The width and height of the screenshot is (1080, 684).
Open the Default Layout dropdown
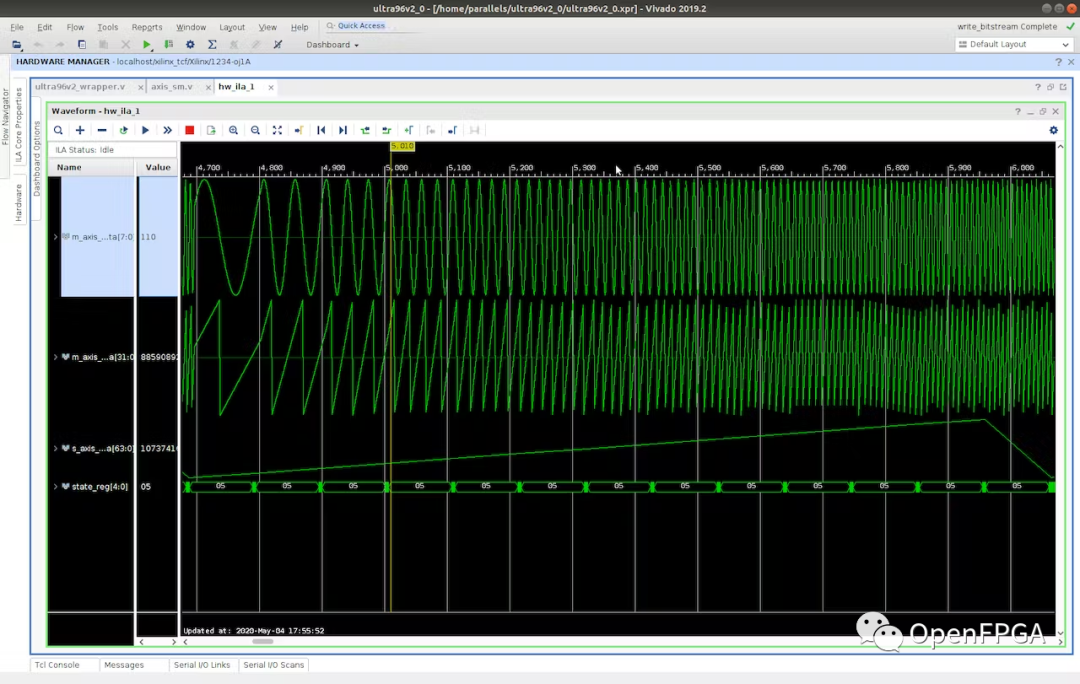1011,44
